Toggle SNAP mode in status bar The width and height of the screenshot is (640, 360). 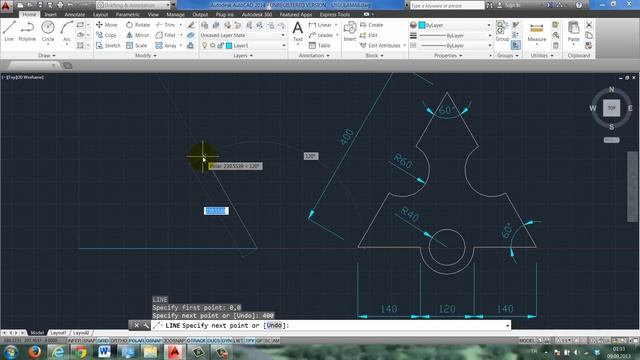coord(89,340)
